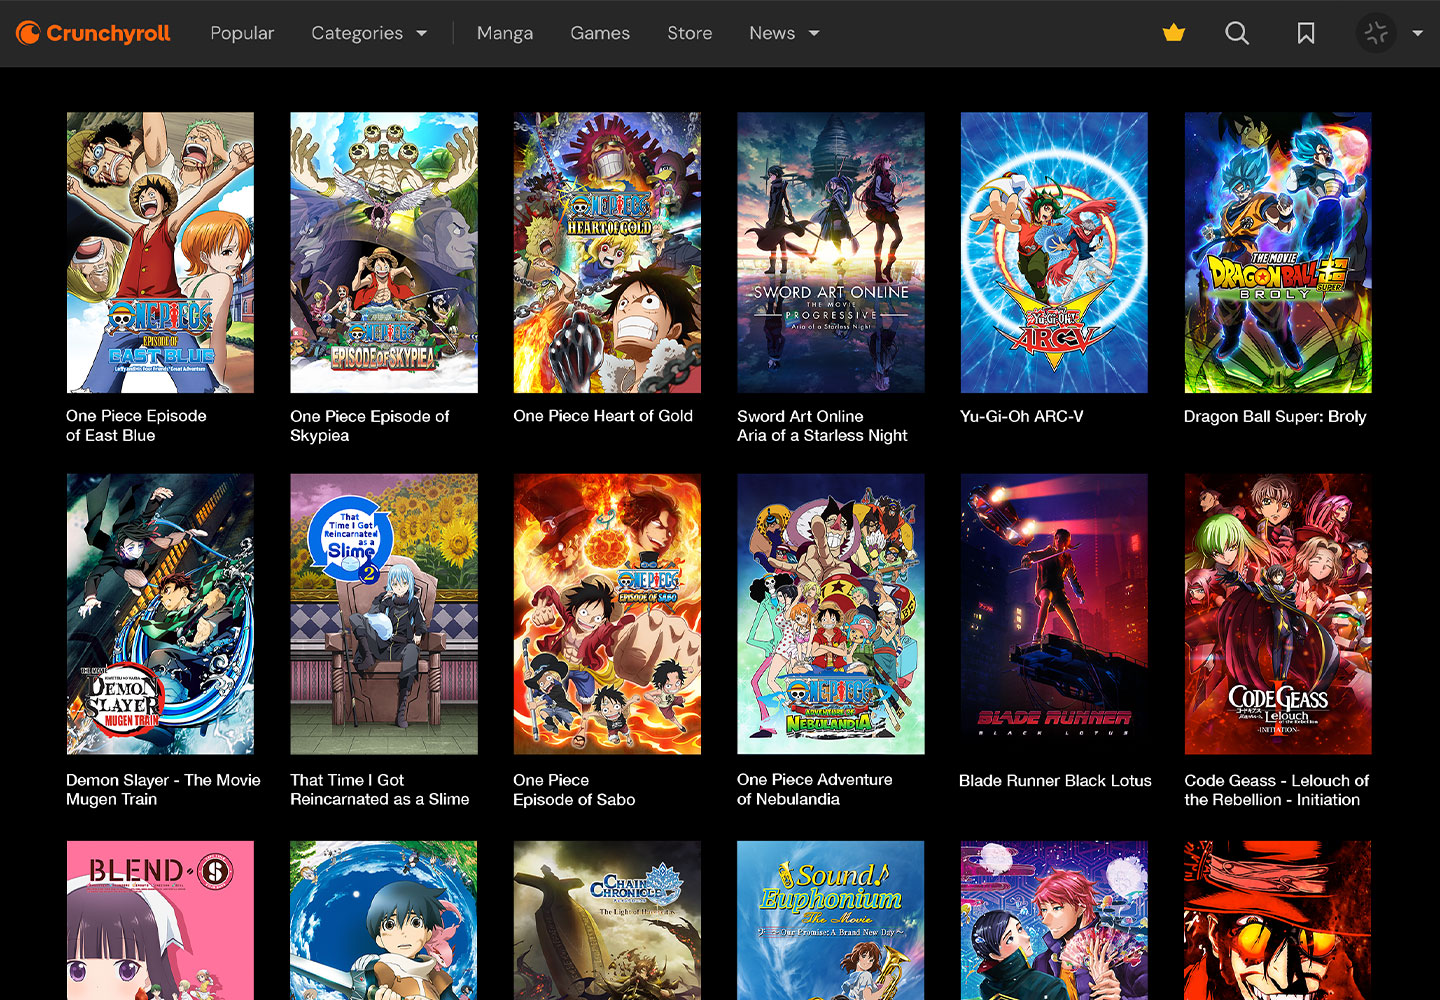Open One Piece Heart of Gold poster
The image size is (1440, 1000).
point(607,252)
